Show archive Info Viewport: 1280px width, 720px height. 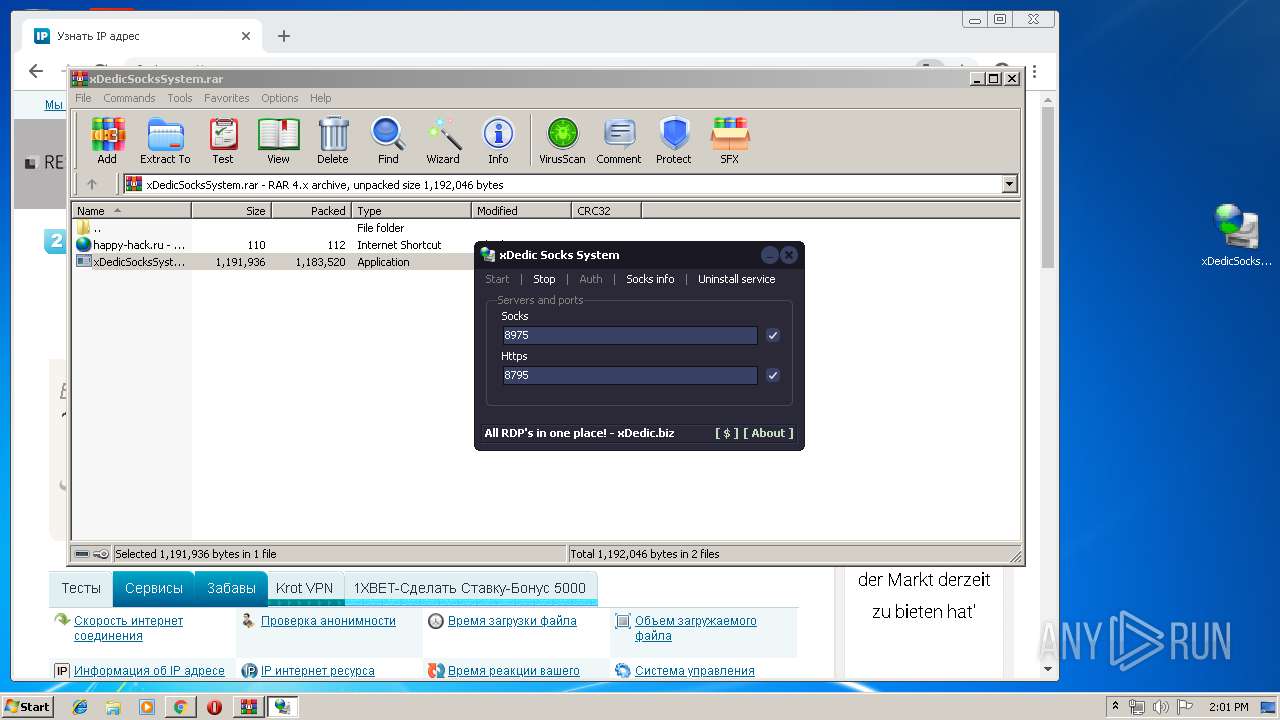coord(498,140)
